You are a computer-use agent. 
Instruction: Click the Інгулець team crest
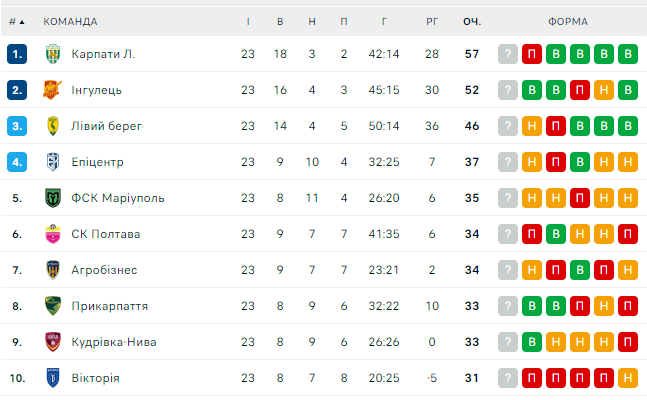[x=53, y=90]
